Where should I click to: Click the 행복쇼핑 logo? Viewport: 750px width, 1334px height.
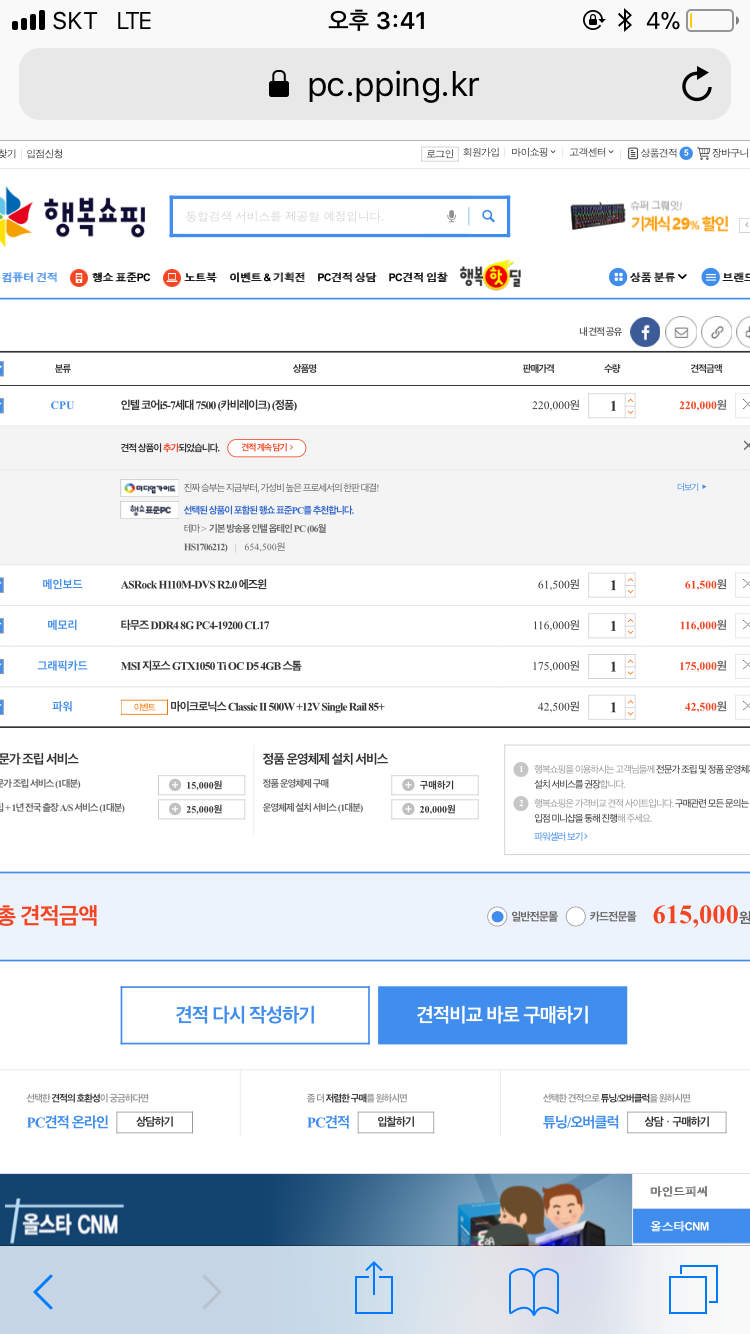pos(73,216)
